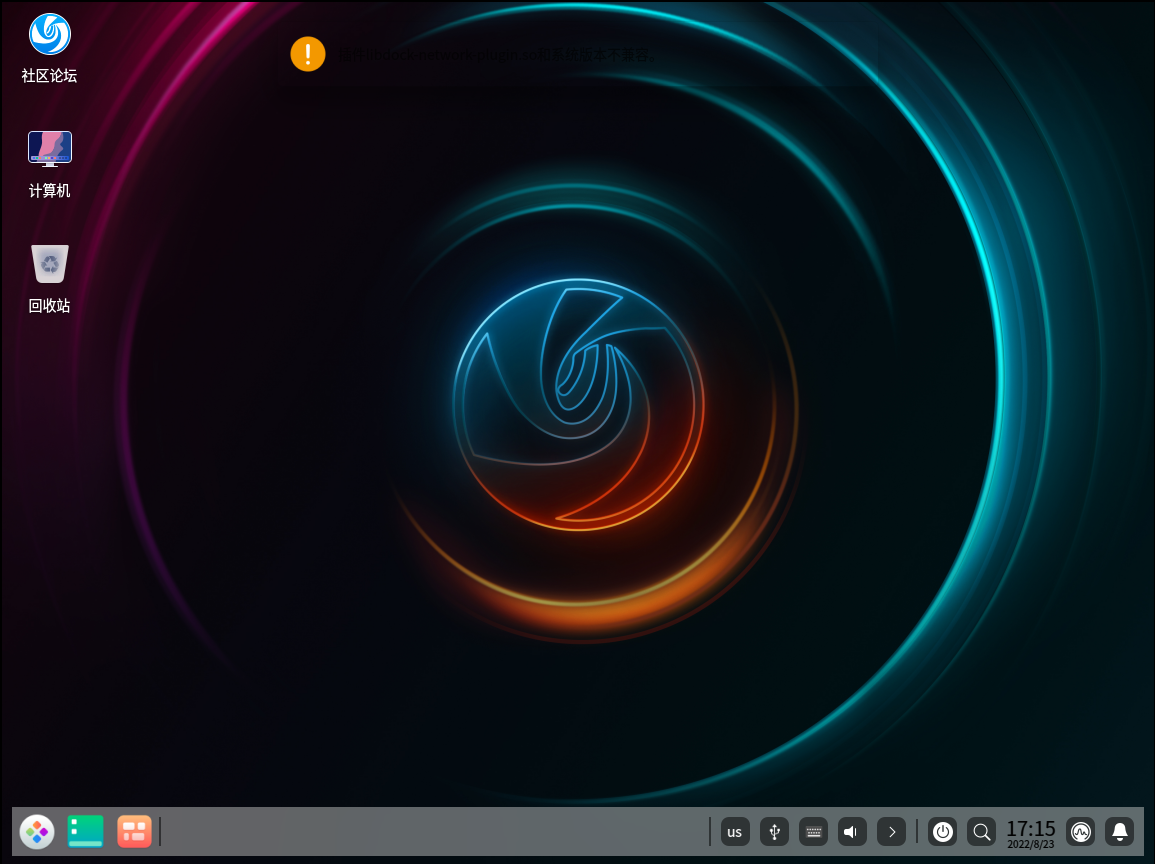Click the 17:15 clock display
This screenshot has width=1155, height=864.
tap(1030, 831)
